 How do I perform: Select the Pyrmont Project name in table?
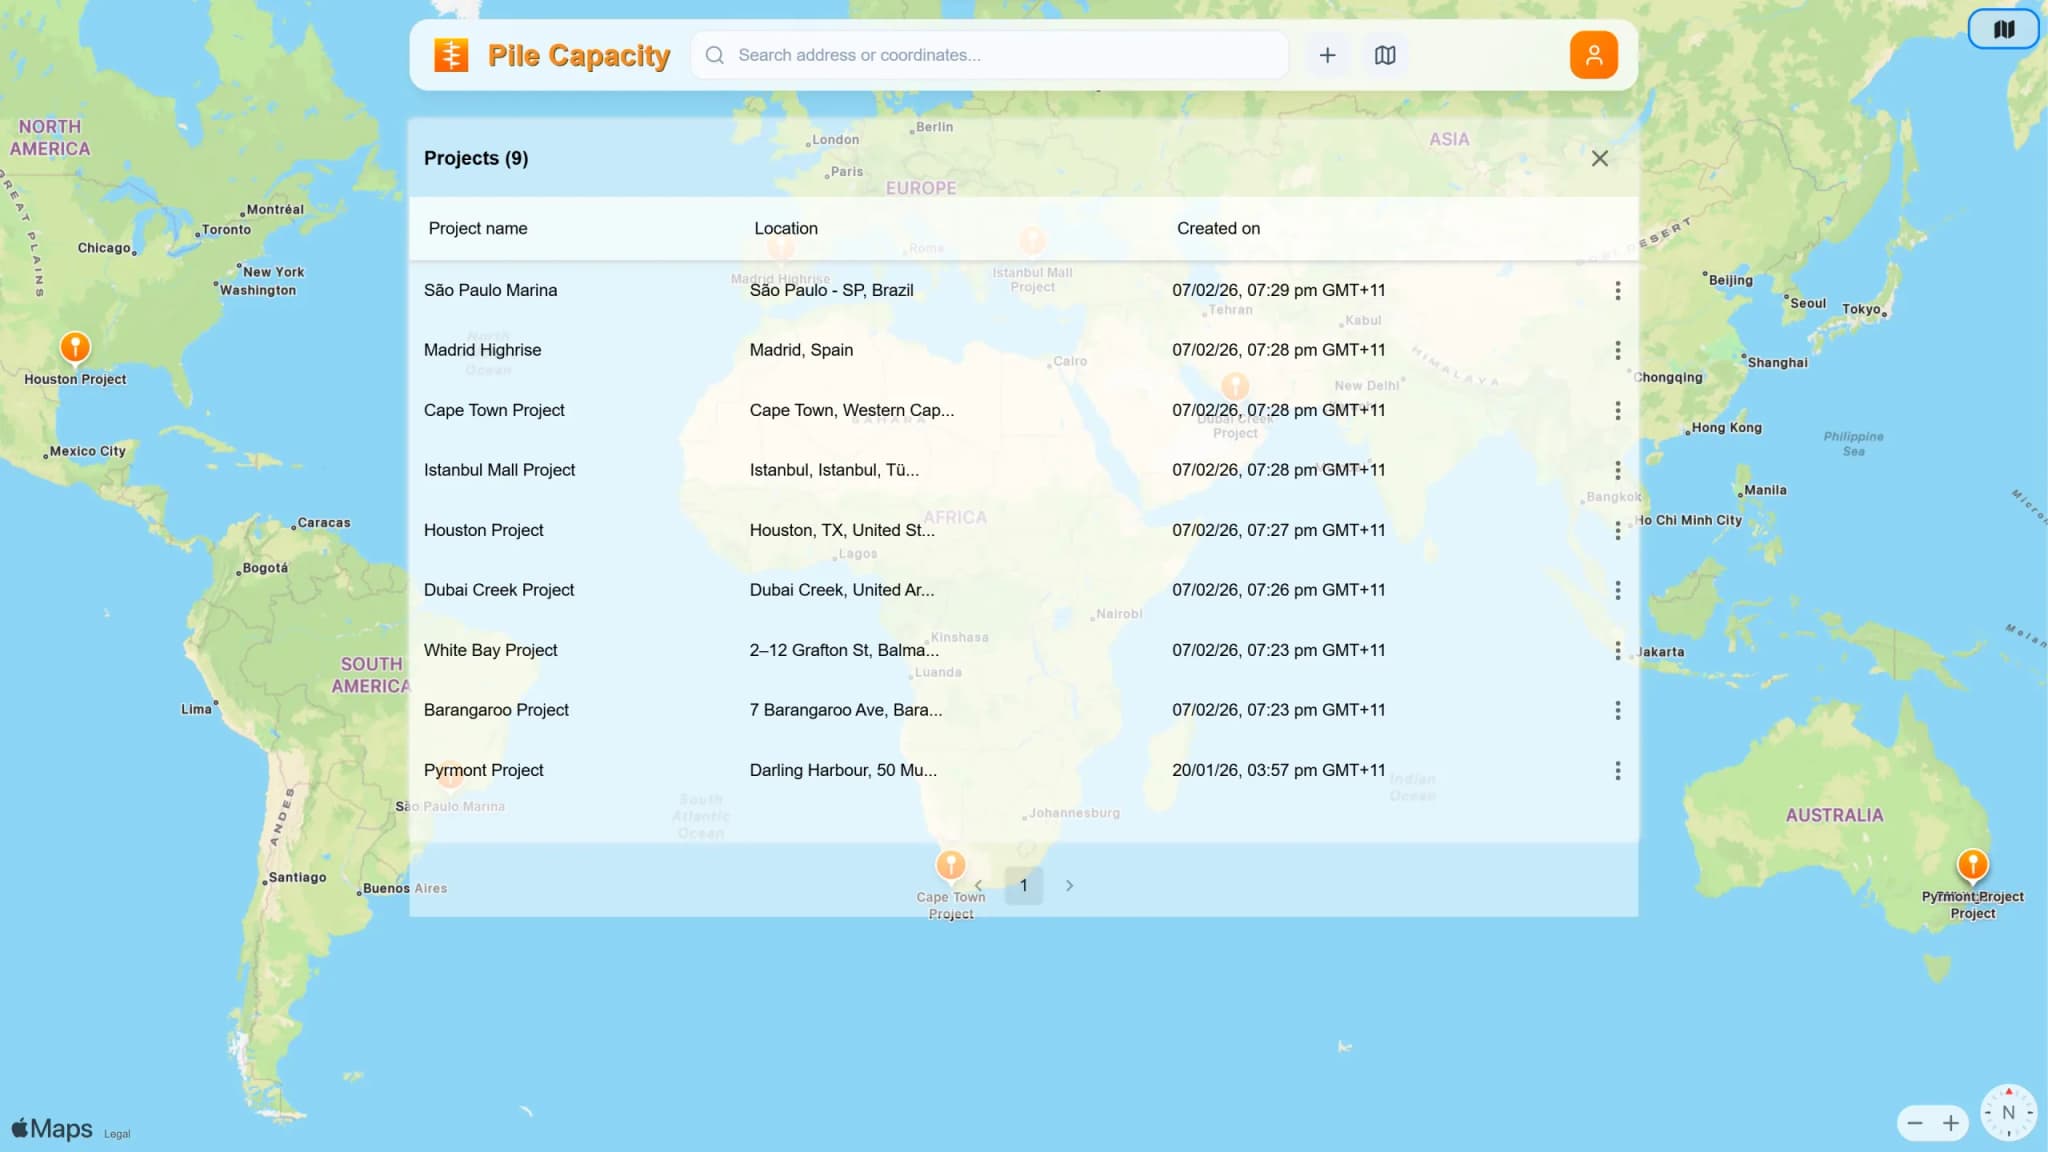pyautogui.click(x=483, y=770)
